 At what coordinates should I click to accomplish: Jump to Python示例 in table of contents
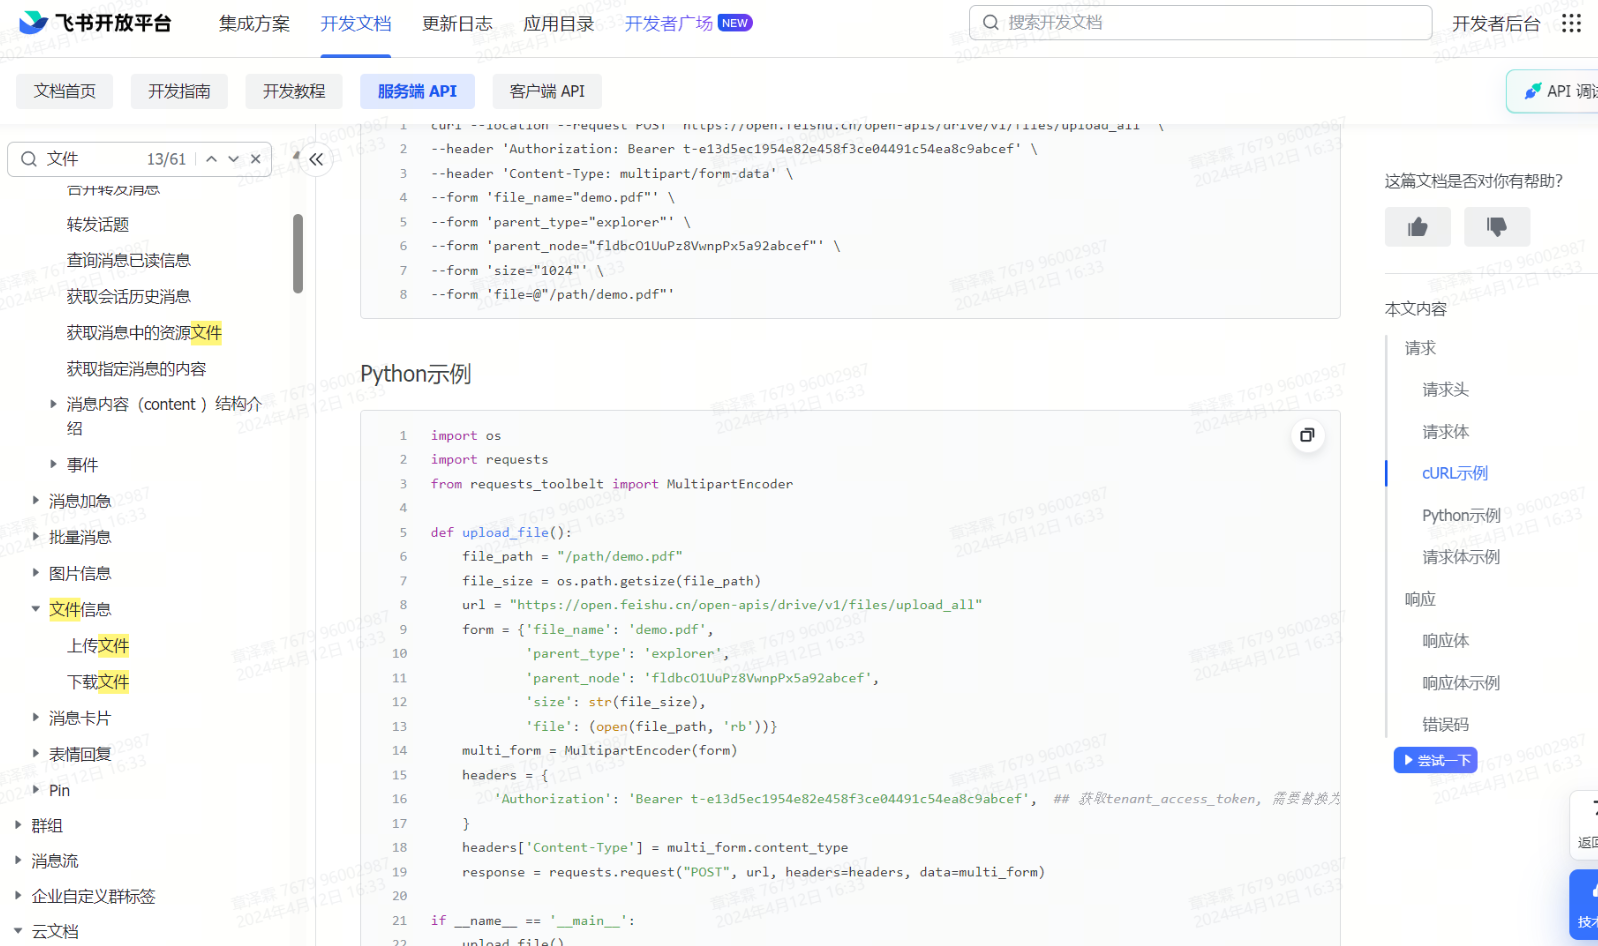1461,515
